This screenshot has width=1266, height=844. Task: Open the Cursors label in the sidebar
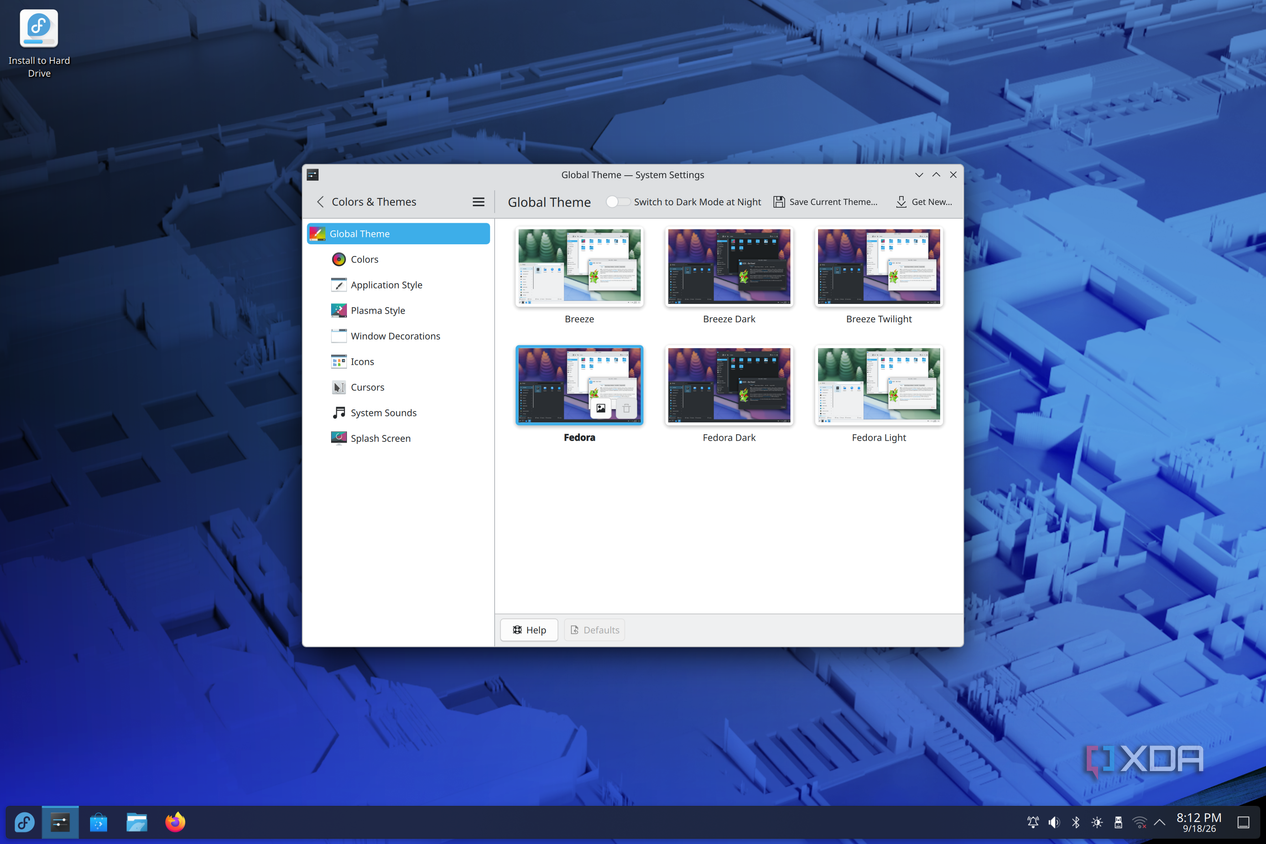[x=367, y=387]
